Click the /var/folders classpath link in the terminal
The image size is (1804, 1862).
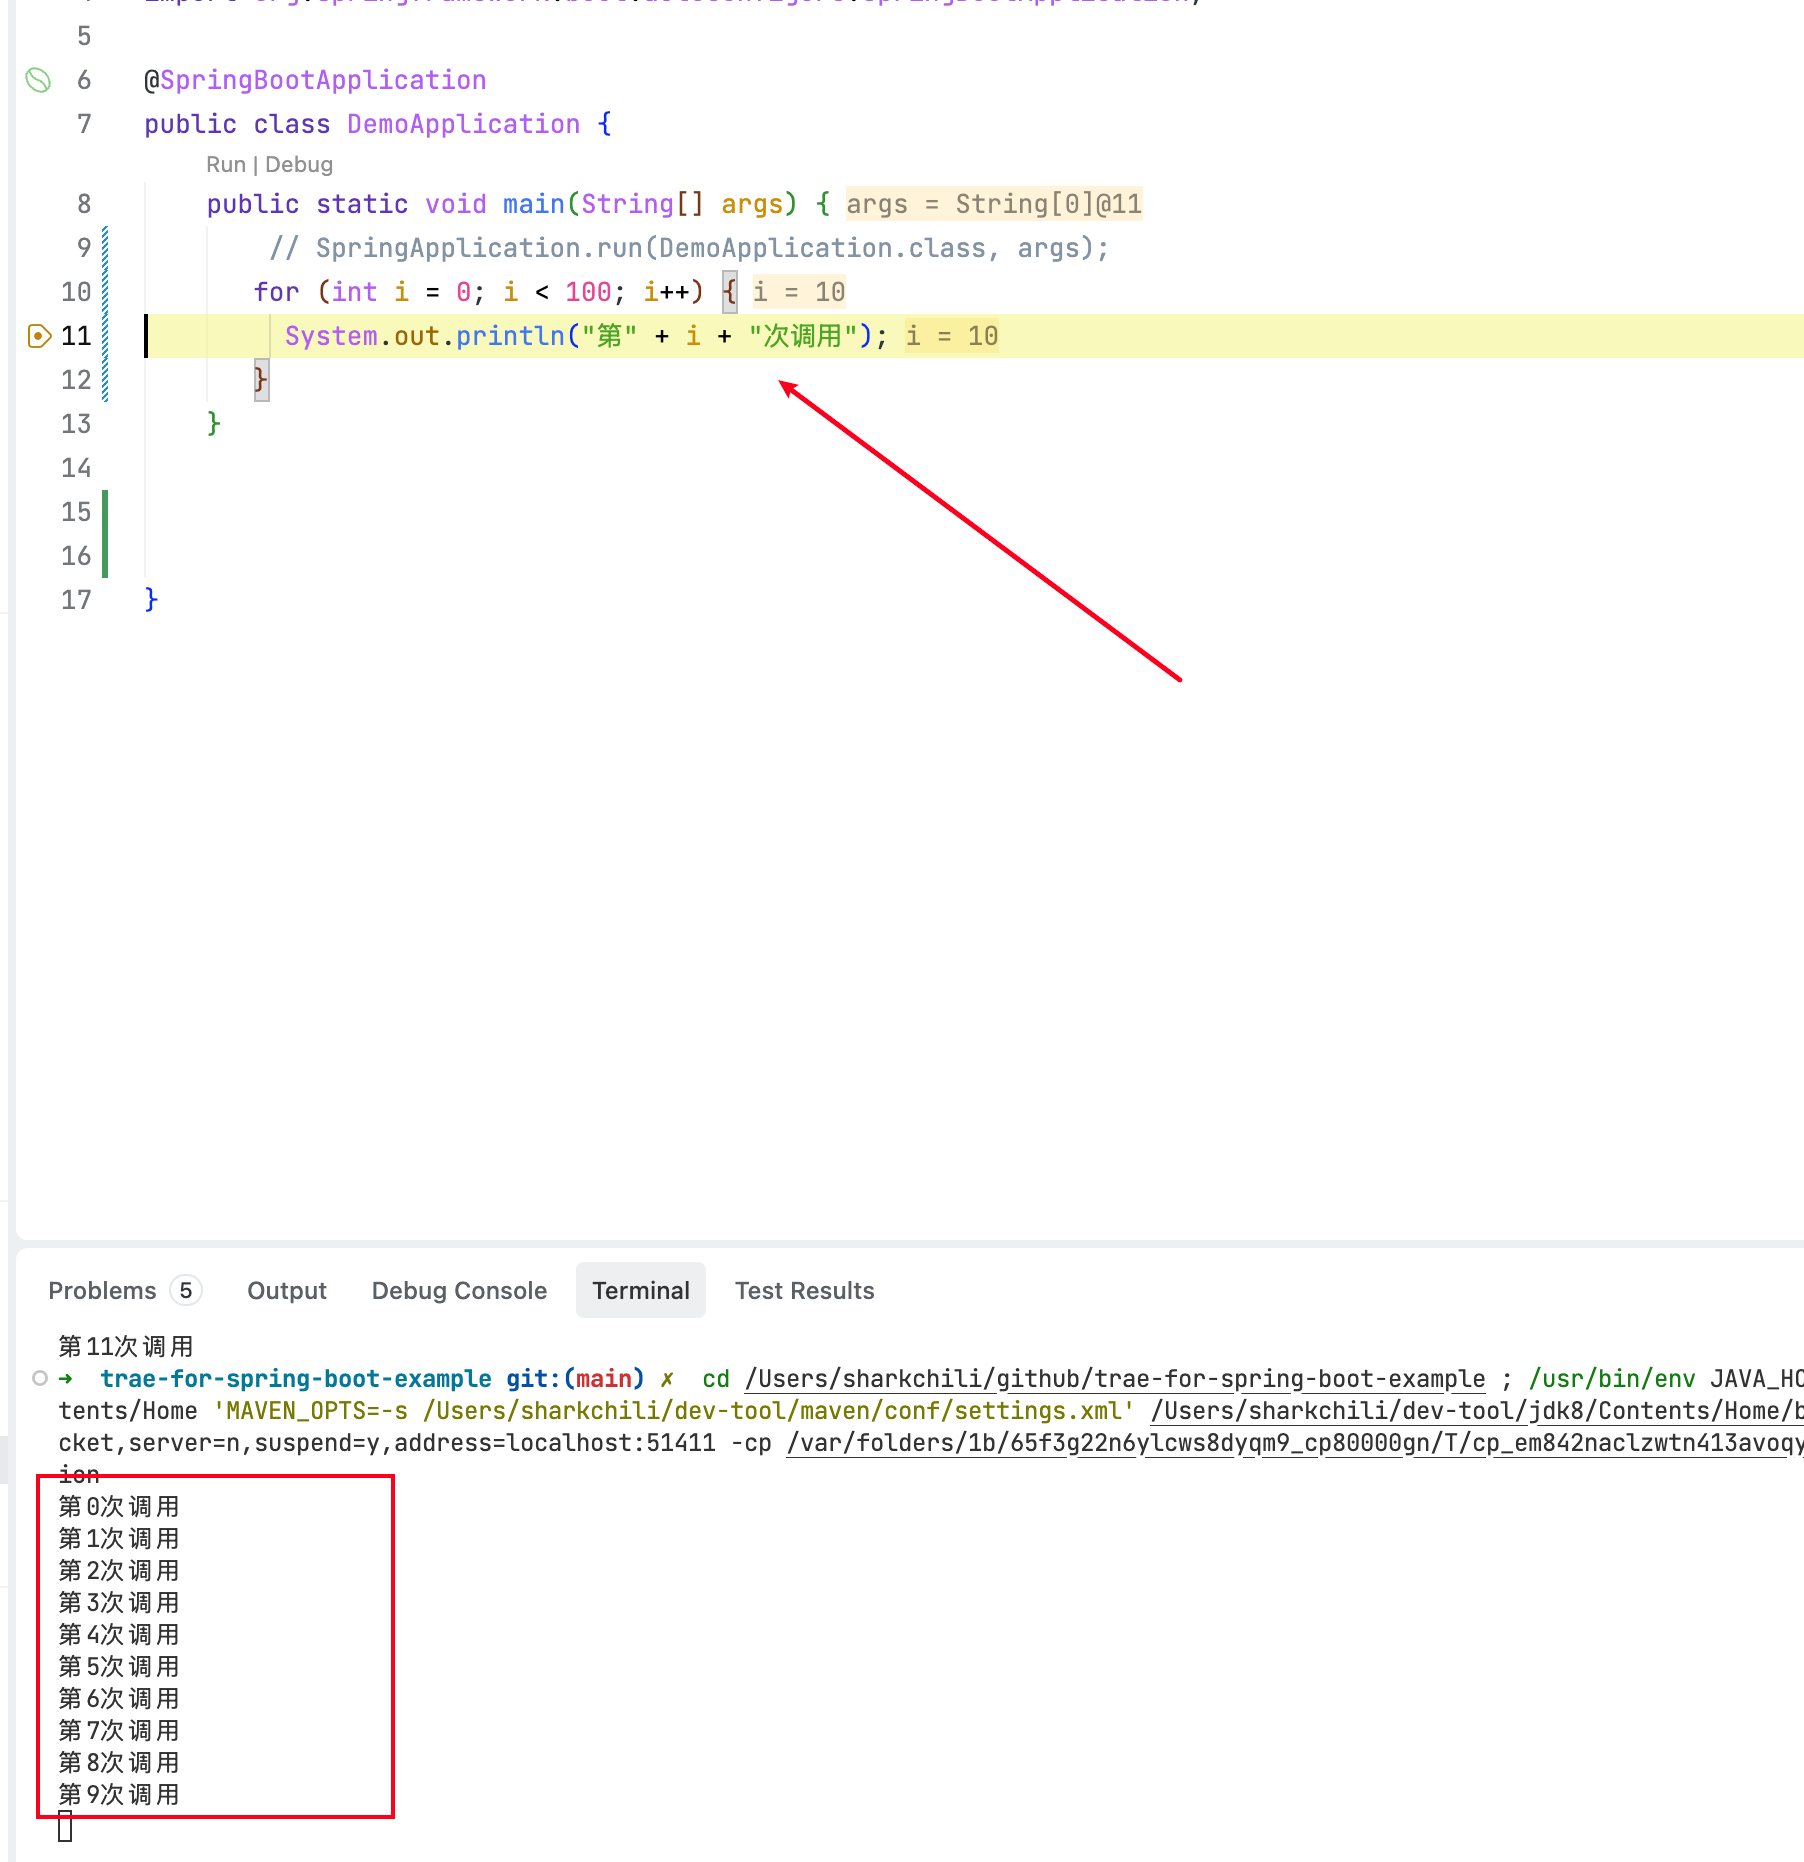pos(1295,1442)
